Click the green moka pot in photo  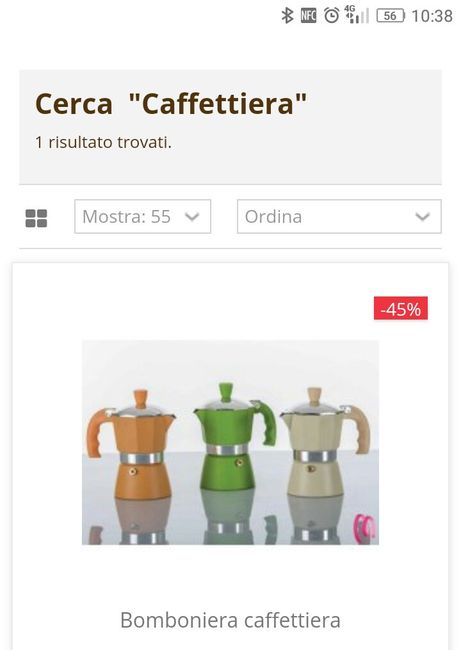tap(235, 436)
